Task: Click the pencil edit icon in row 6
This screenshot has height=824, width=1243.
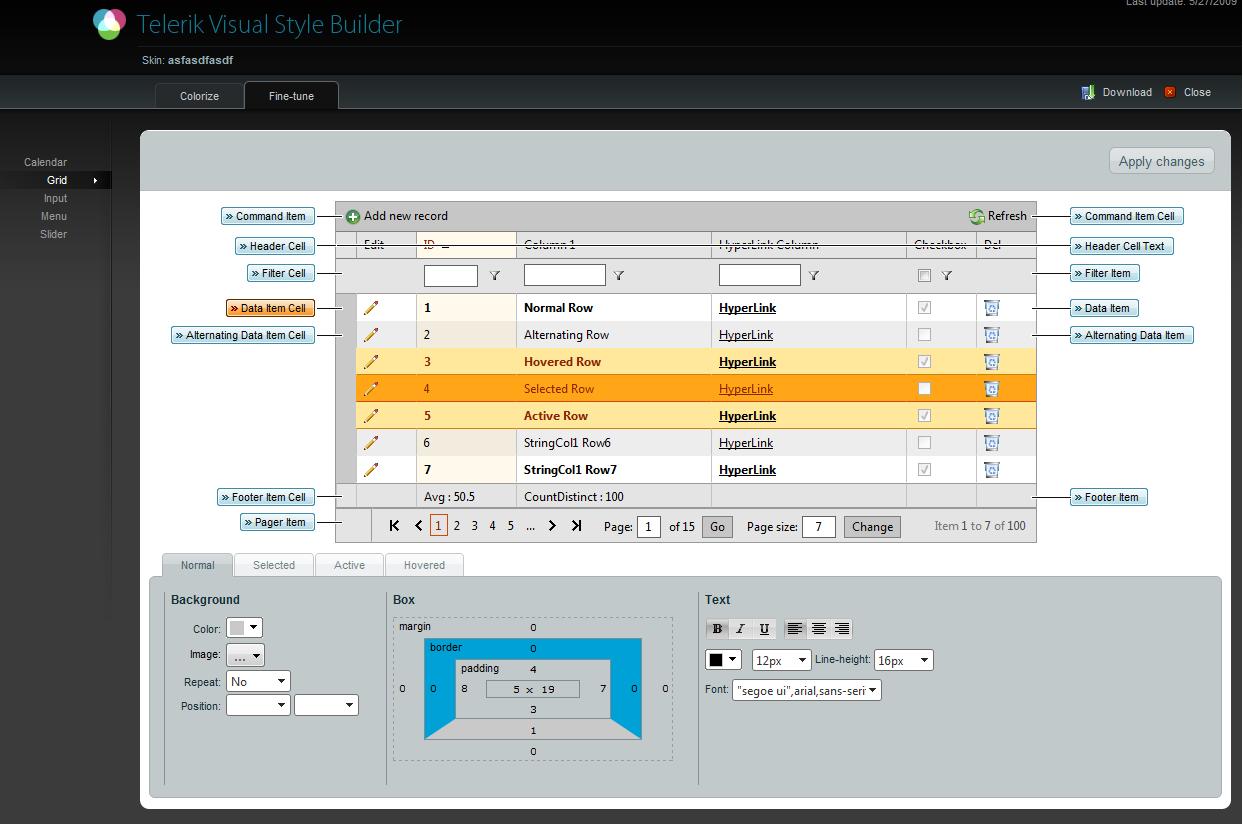Action: [371, 443]
